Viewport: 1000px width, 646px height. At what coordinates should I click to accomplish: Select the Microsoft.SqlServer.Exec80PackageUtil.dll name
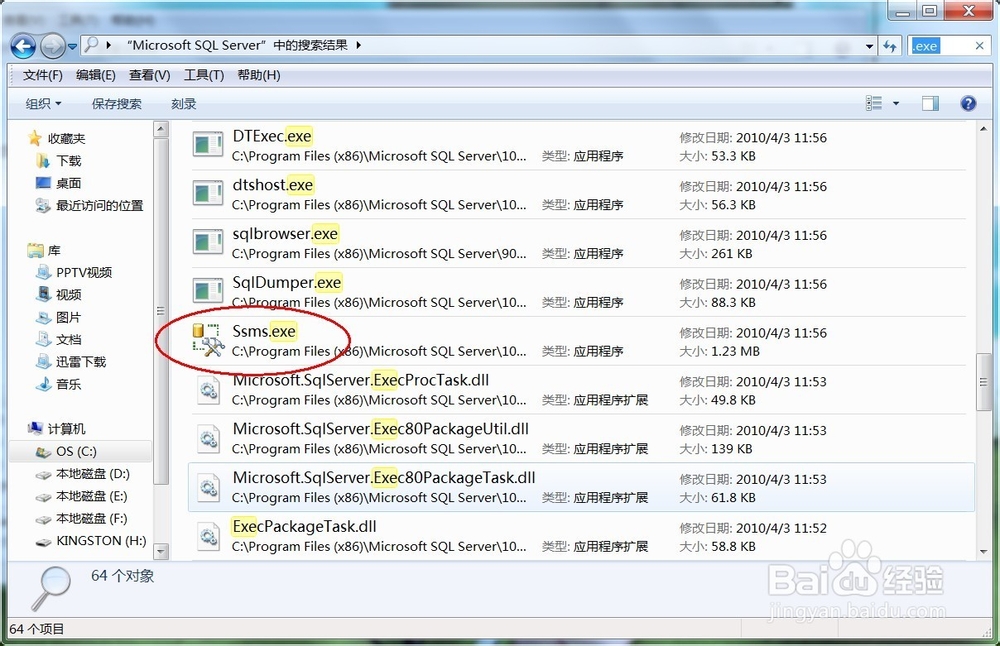pyautogui.click(x=381, y=429)
